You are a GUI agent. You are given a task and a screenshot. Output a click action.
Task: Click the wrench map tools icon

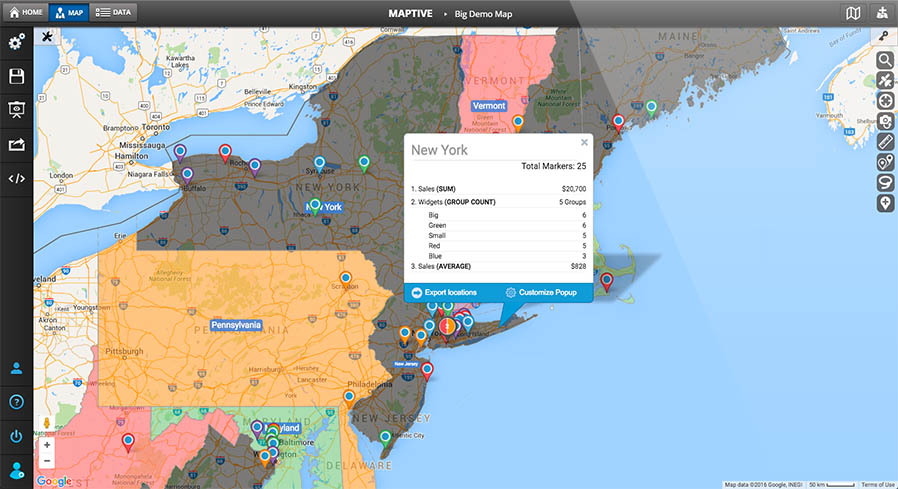(47, 37)
